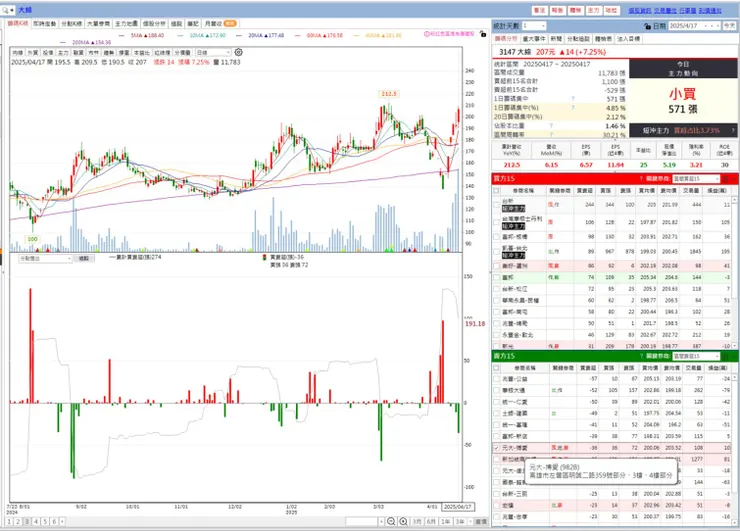This screenshot has width=740, height=531.
Task: Check the 宏遠 seller row checkbox
Action: [x=496, y=505]
